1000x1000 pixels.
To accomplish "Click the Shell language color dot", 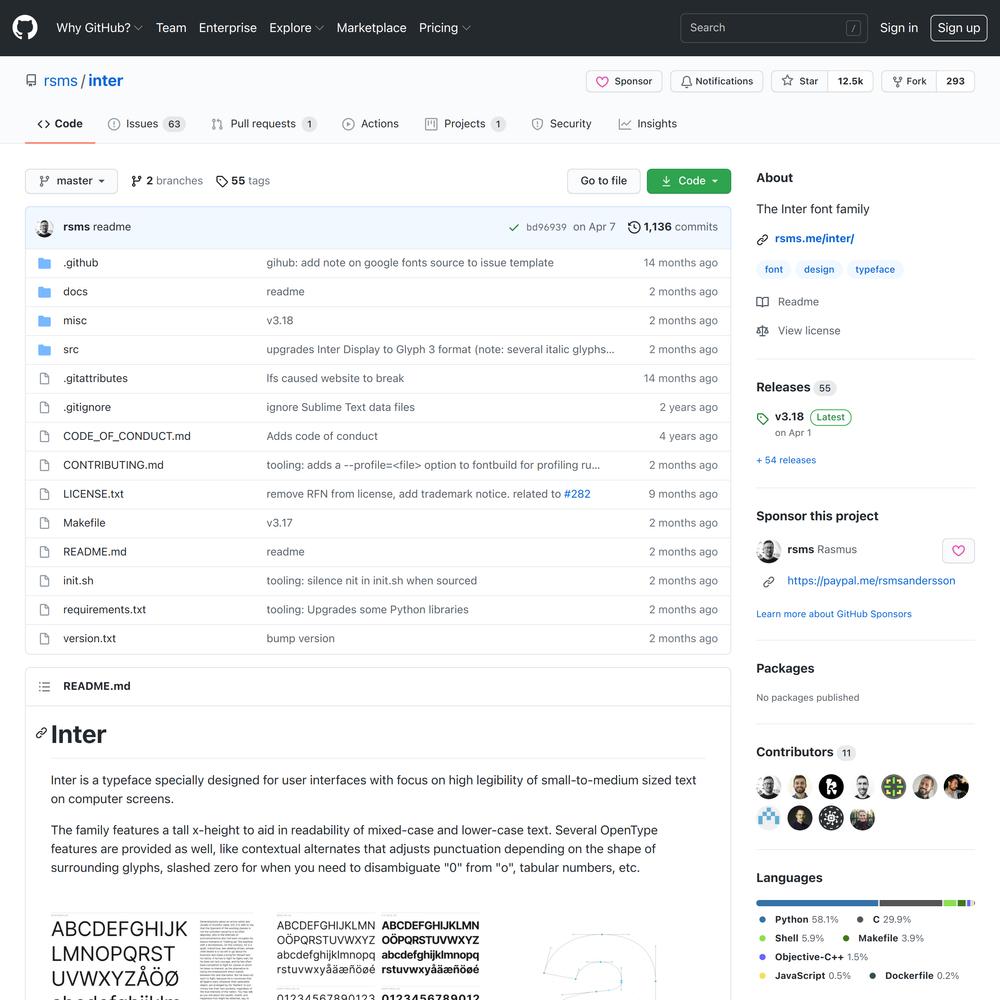I will 762,939.
